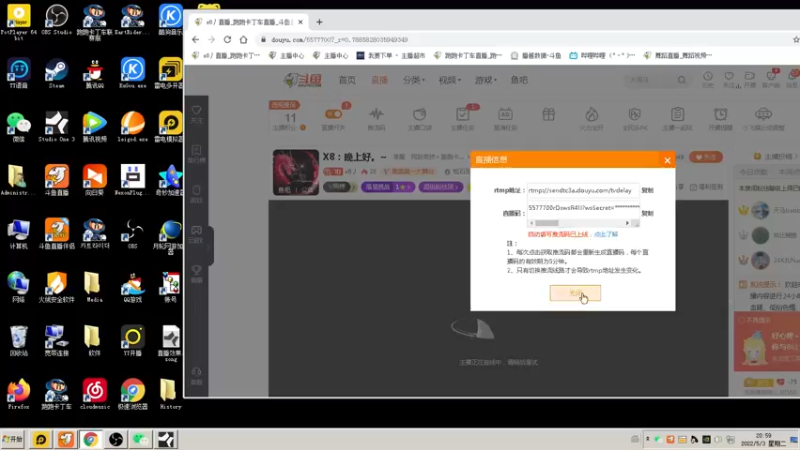Open the Tencent Video desktop shortcut
This screenshot has width=800, height=450.
94,127
